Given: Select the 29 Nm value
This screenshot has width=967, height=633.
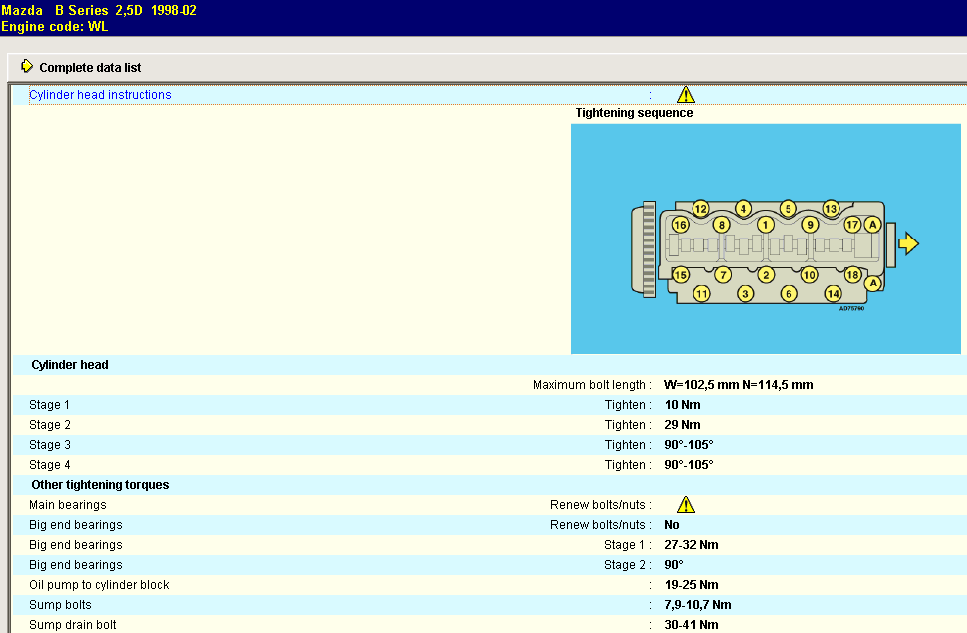Looking at the screenshot, I should 682,425.
